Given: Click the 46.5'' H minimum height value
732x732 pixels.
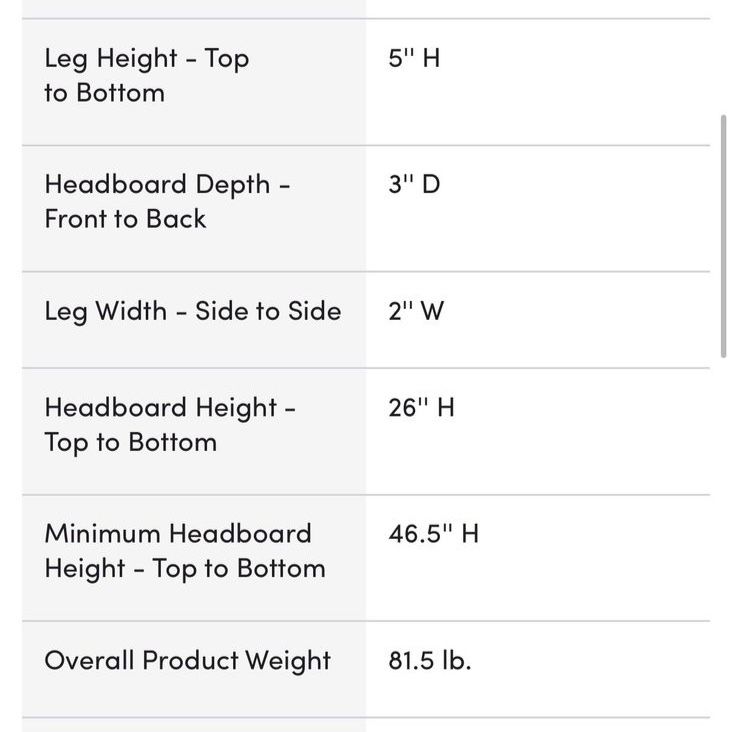Looking at the screenshot, I should [x=434, y=534].
